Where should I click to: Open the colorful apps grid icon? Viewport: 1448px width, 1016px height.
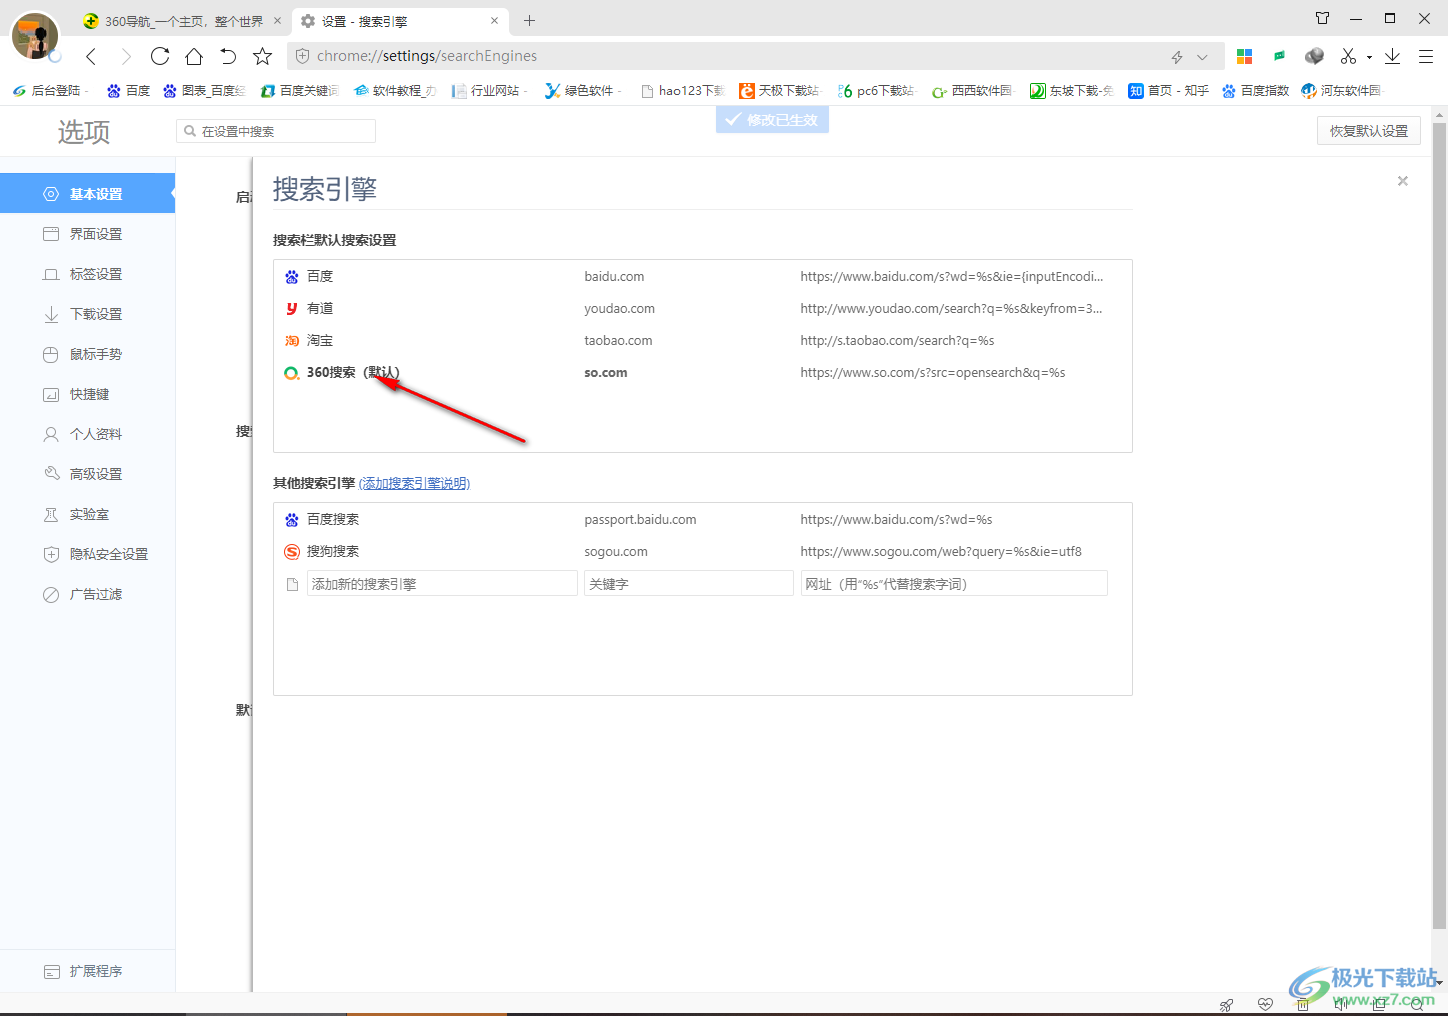pyautogui.click(x=1245, y=56)
